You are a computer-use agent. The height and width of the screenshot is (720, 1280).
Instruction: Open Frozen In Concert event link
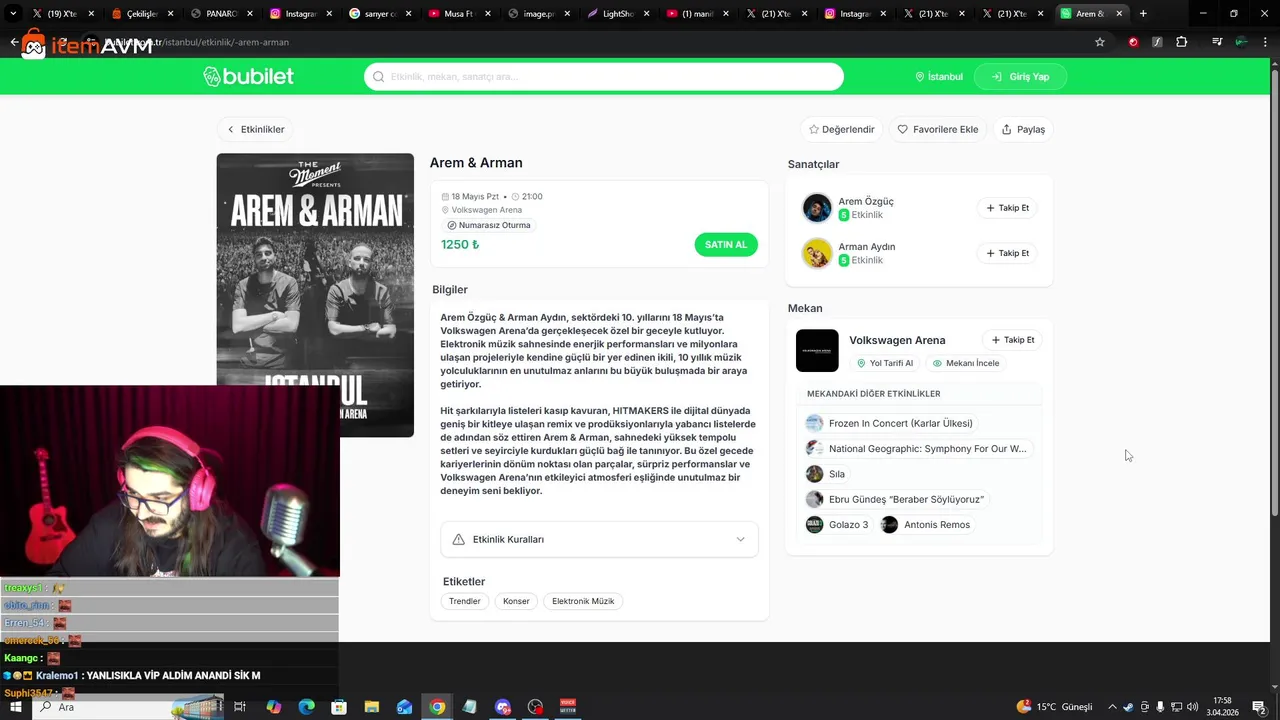(x=889, y=423)
